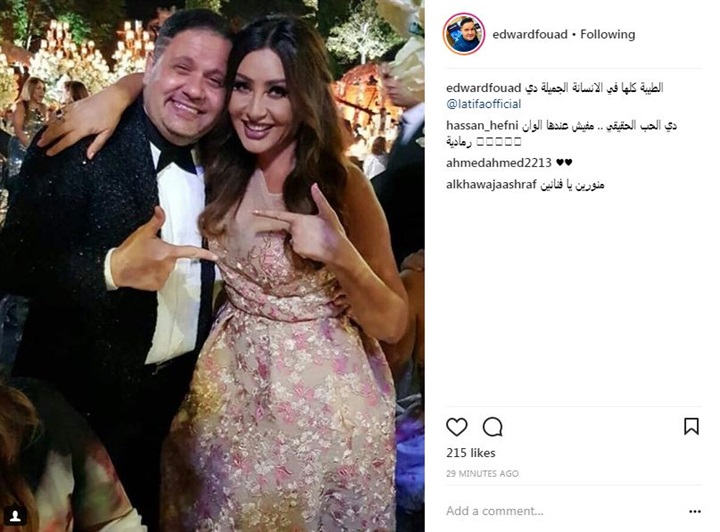This screenshot has width=720, height=532.
Task: Toggle the Following button beside edwardfouad
Action: click(608, 34)
